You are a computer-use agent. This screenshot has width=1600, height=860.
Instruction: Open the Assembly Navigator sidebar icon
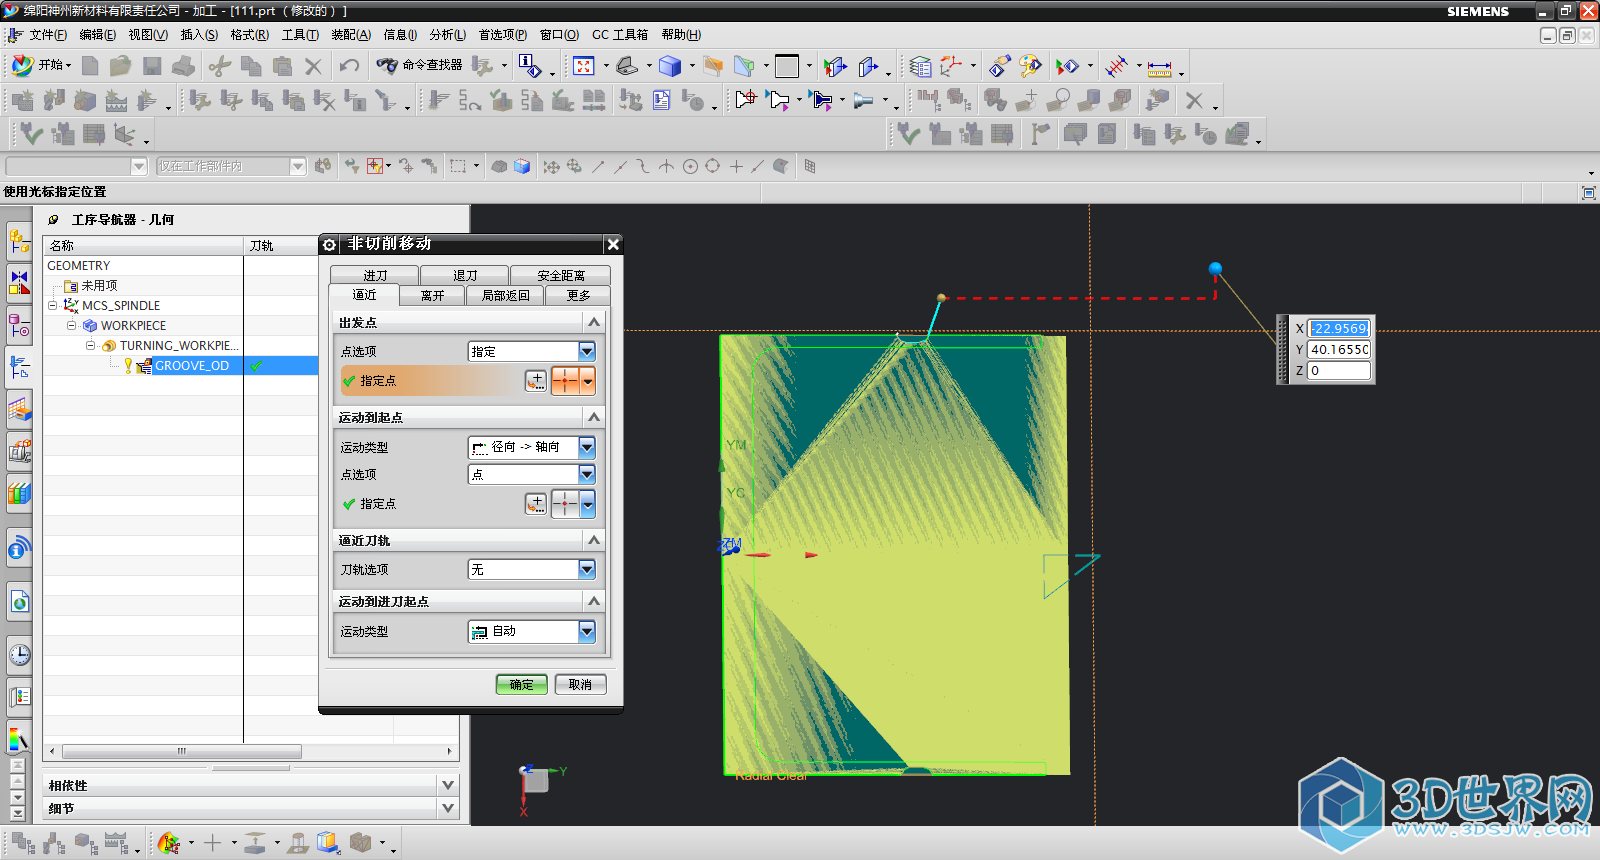pos(19,240)
